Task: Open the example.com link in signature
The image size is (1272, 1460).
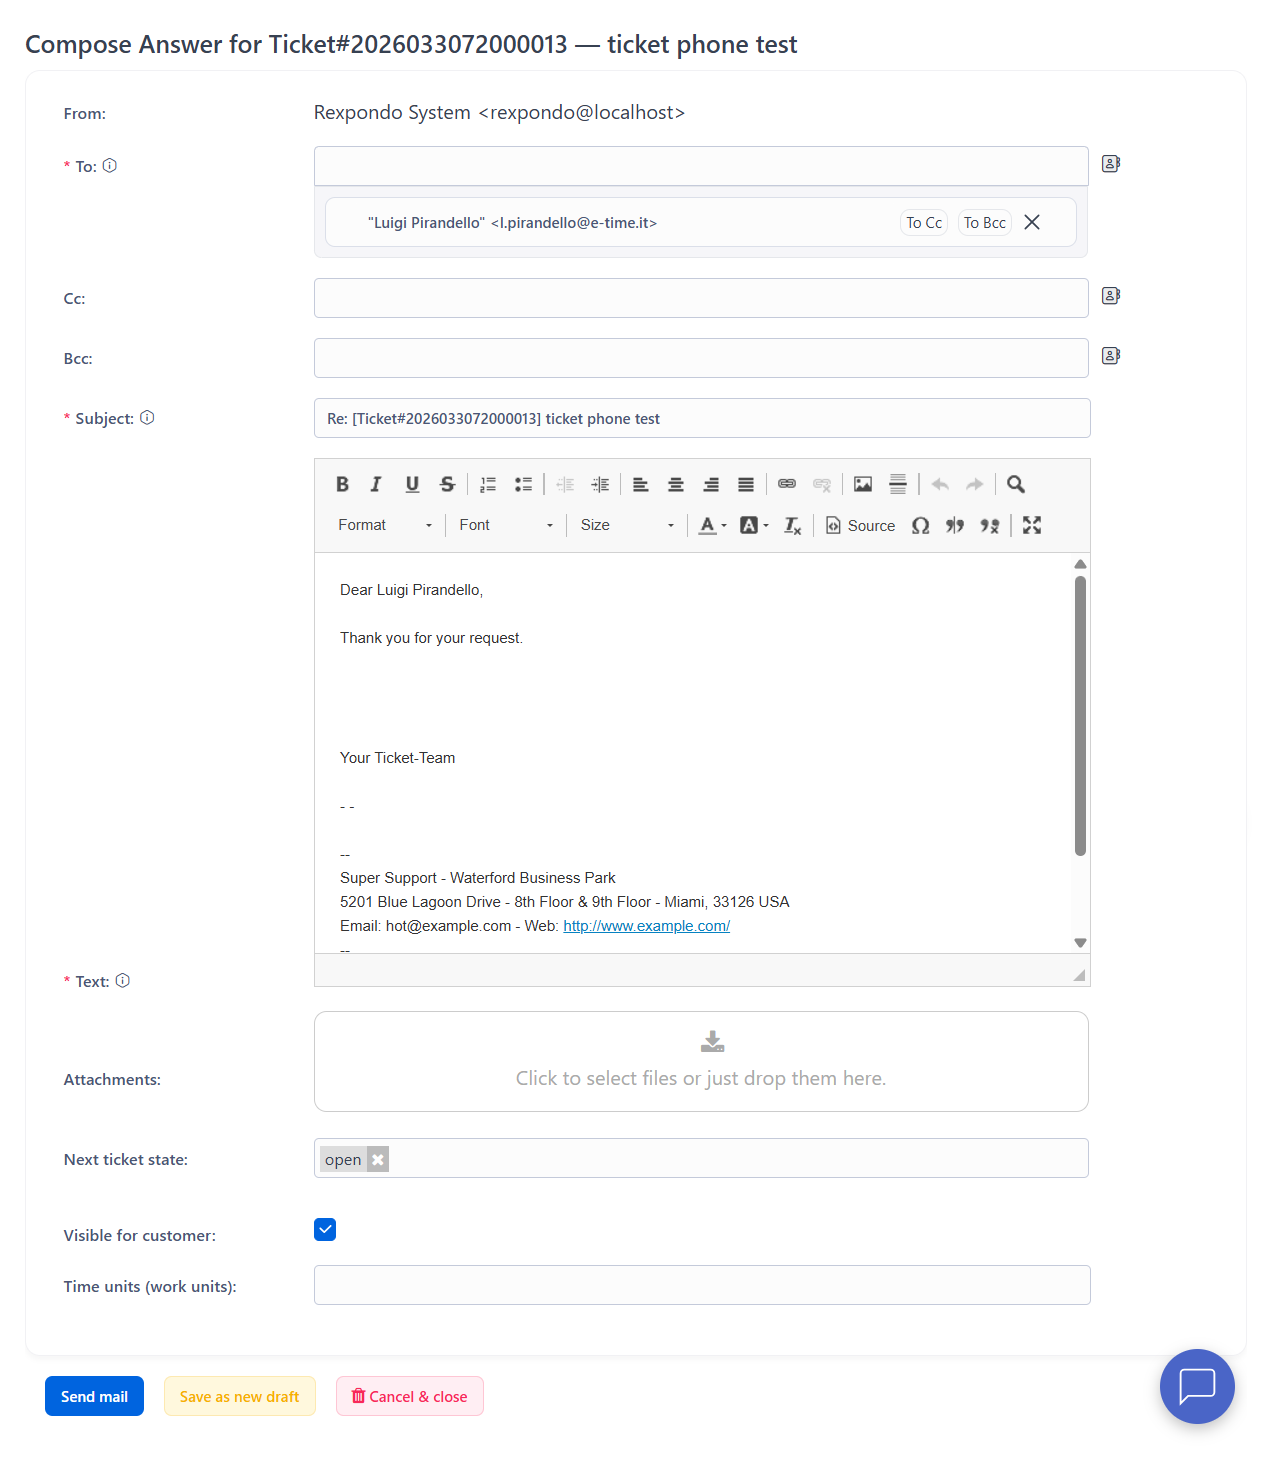Action: click(x=646, y=926)
